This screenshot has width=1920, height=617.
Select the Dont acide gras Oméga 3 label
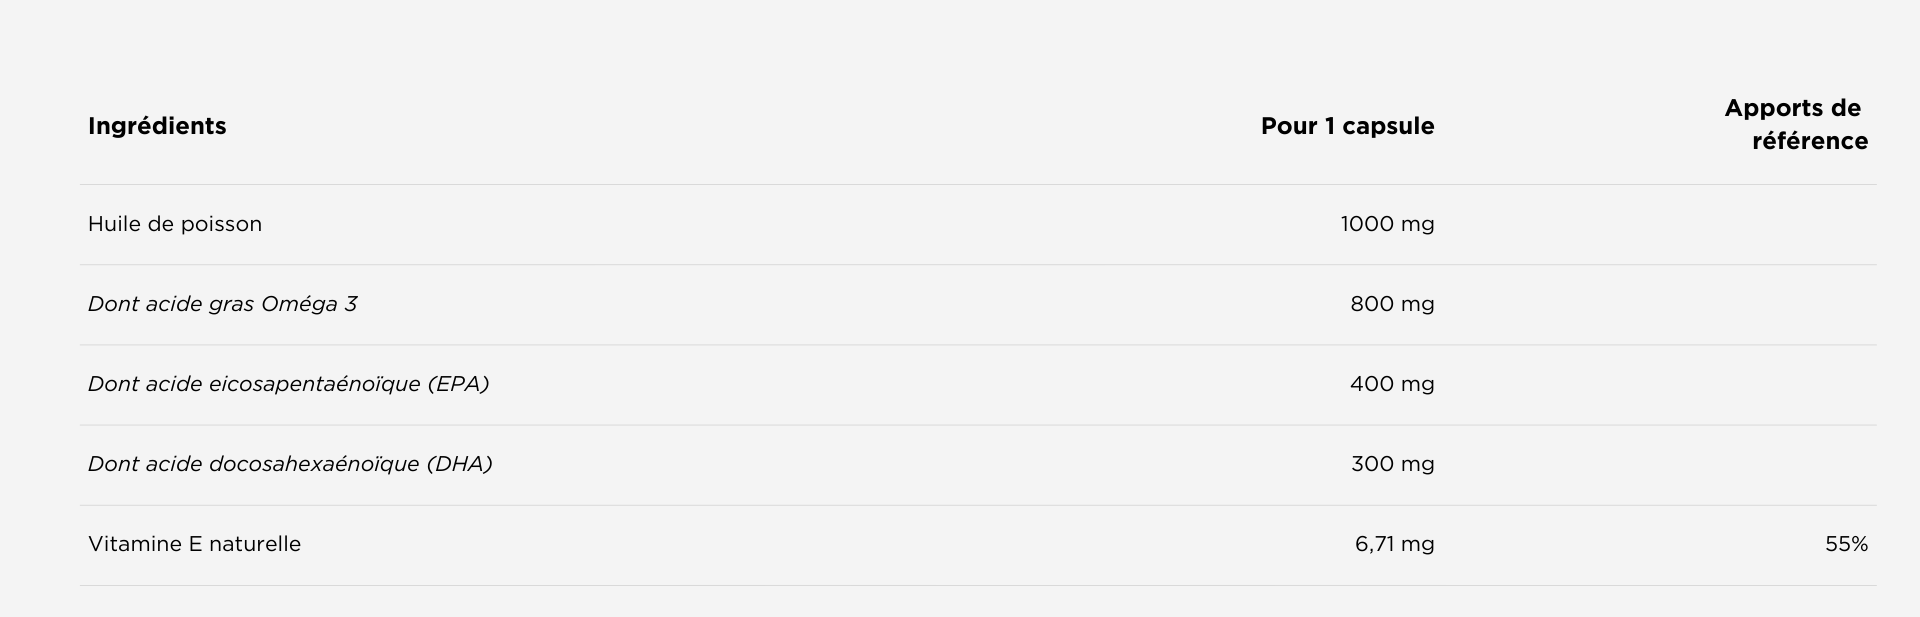(x=222, y=304)
